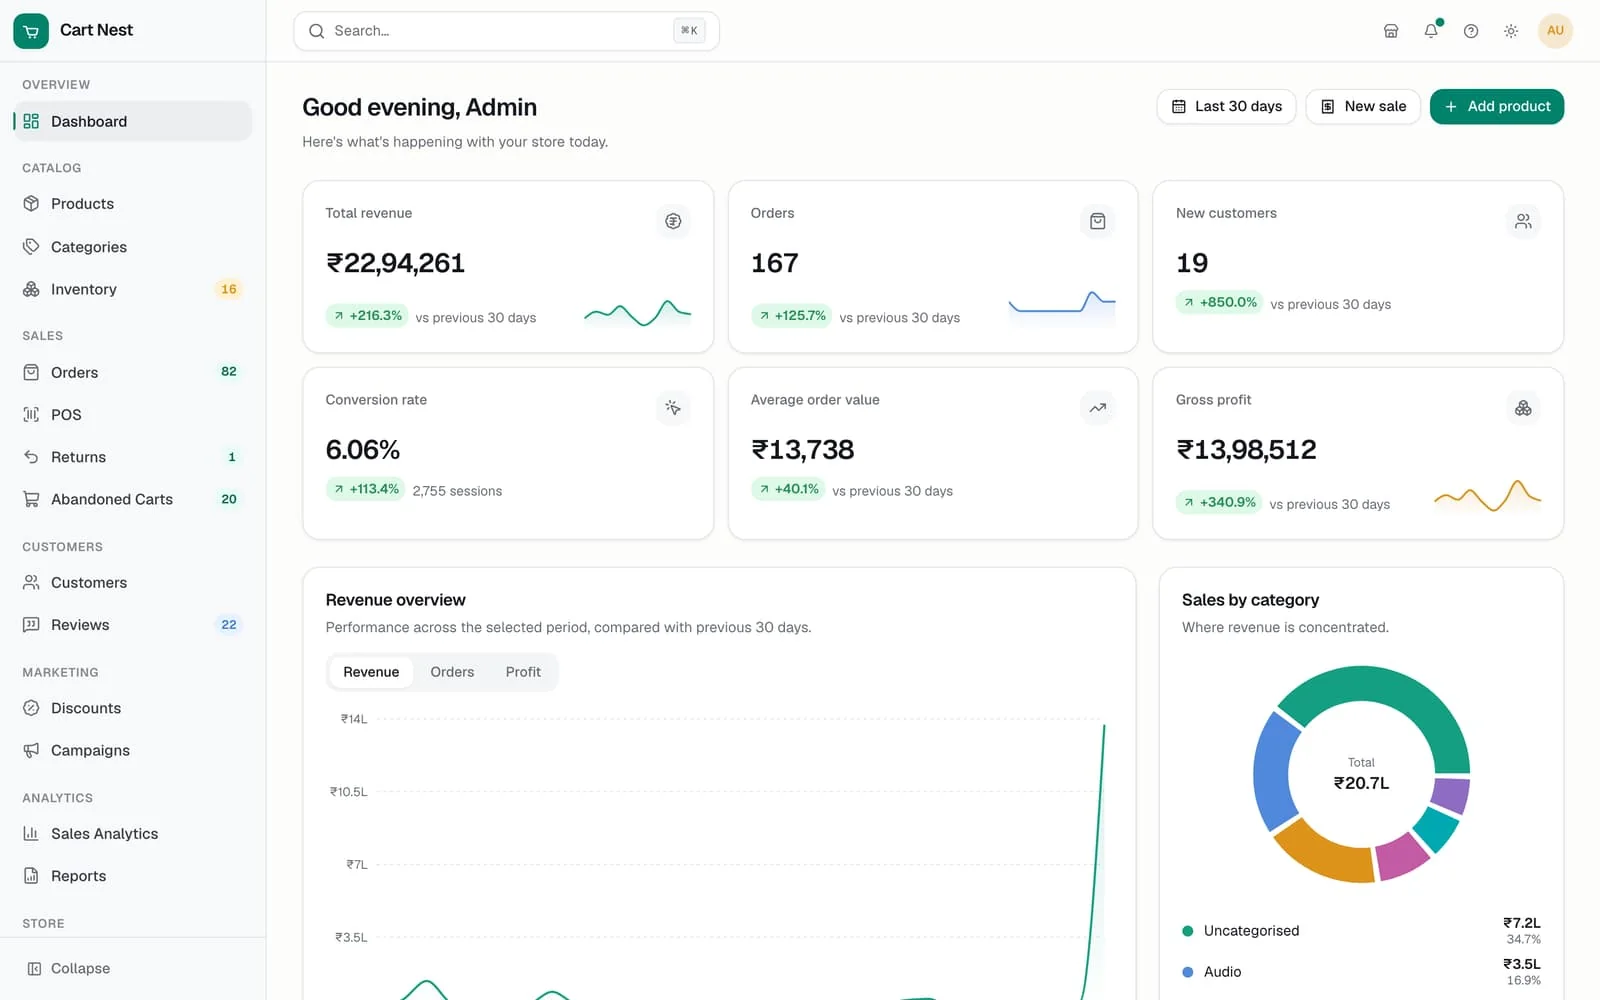Open the AU user avatar menu
1600x1000 pixels.
pos(1555,31)
